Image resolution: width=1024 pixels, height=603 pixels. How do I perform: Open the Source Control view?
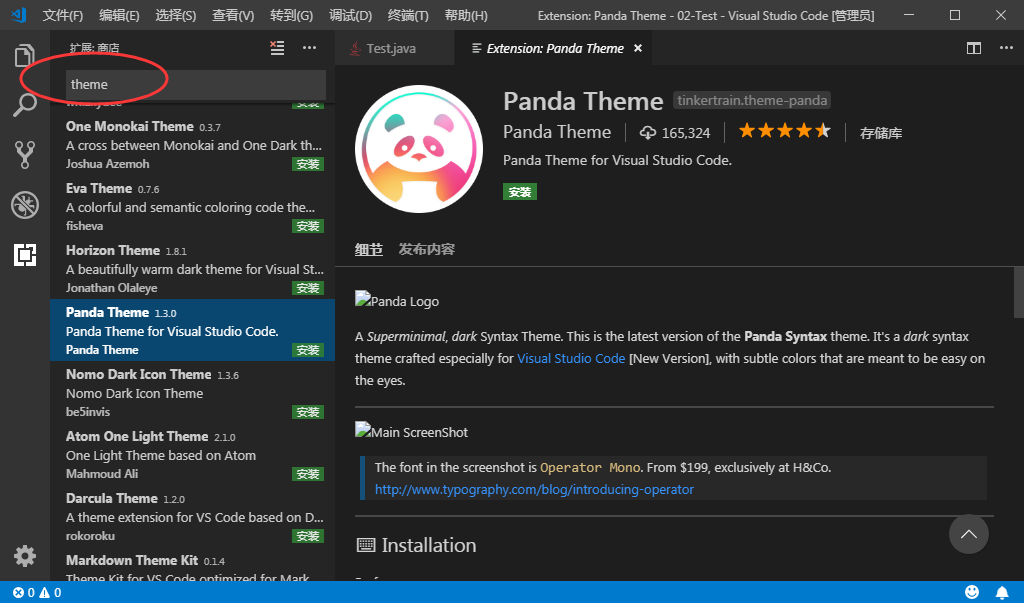coord(25,155)
